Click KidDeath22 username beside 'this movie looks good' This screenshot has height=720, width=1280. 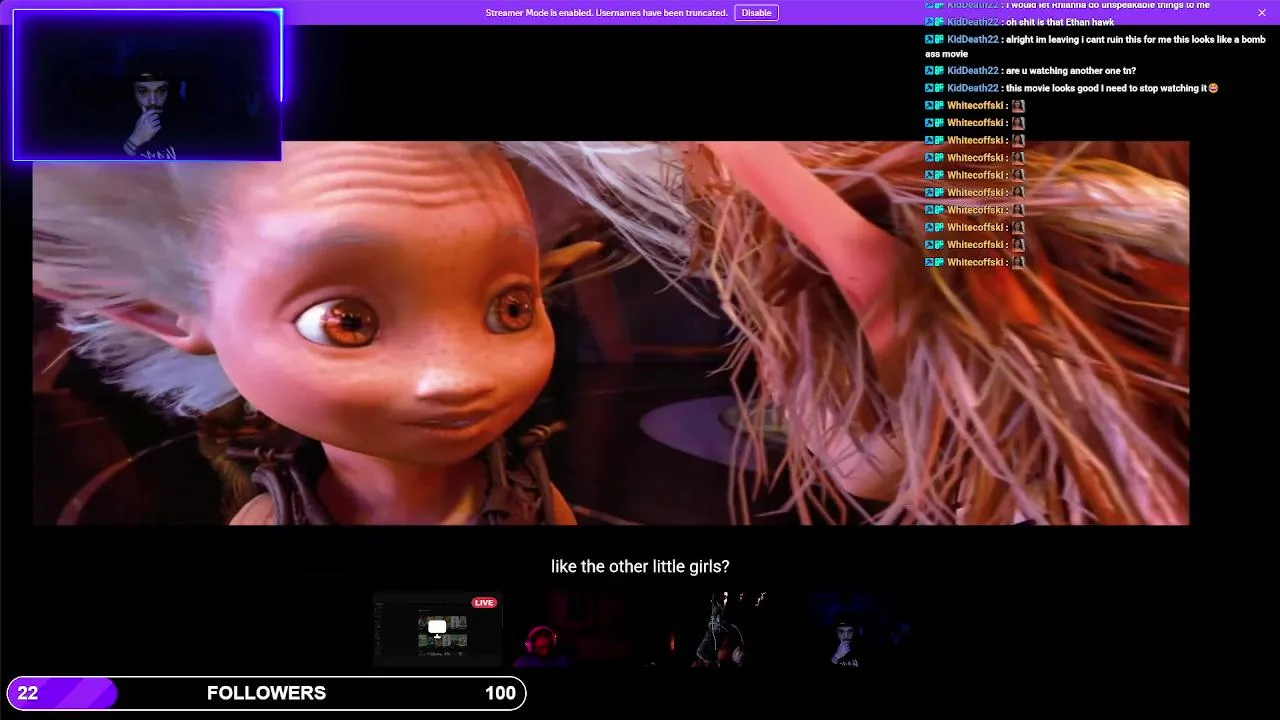click(972, 88)
